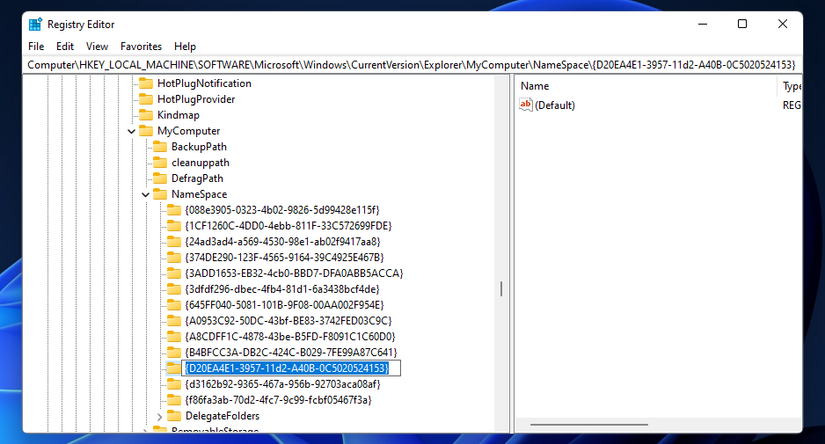This screenshot has height=444, width=825.
Task: Select the {645FF040-5081-101B-9F08-00AA002F954E} key name
Action: coord(284,305)
